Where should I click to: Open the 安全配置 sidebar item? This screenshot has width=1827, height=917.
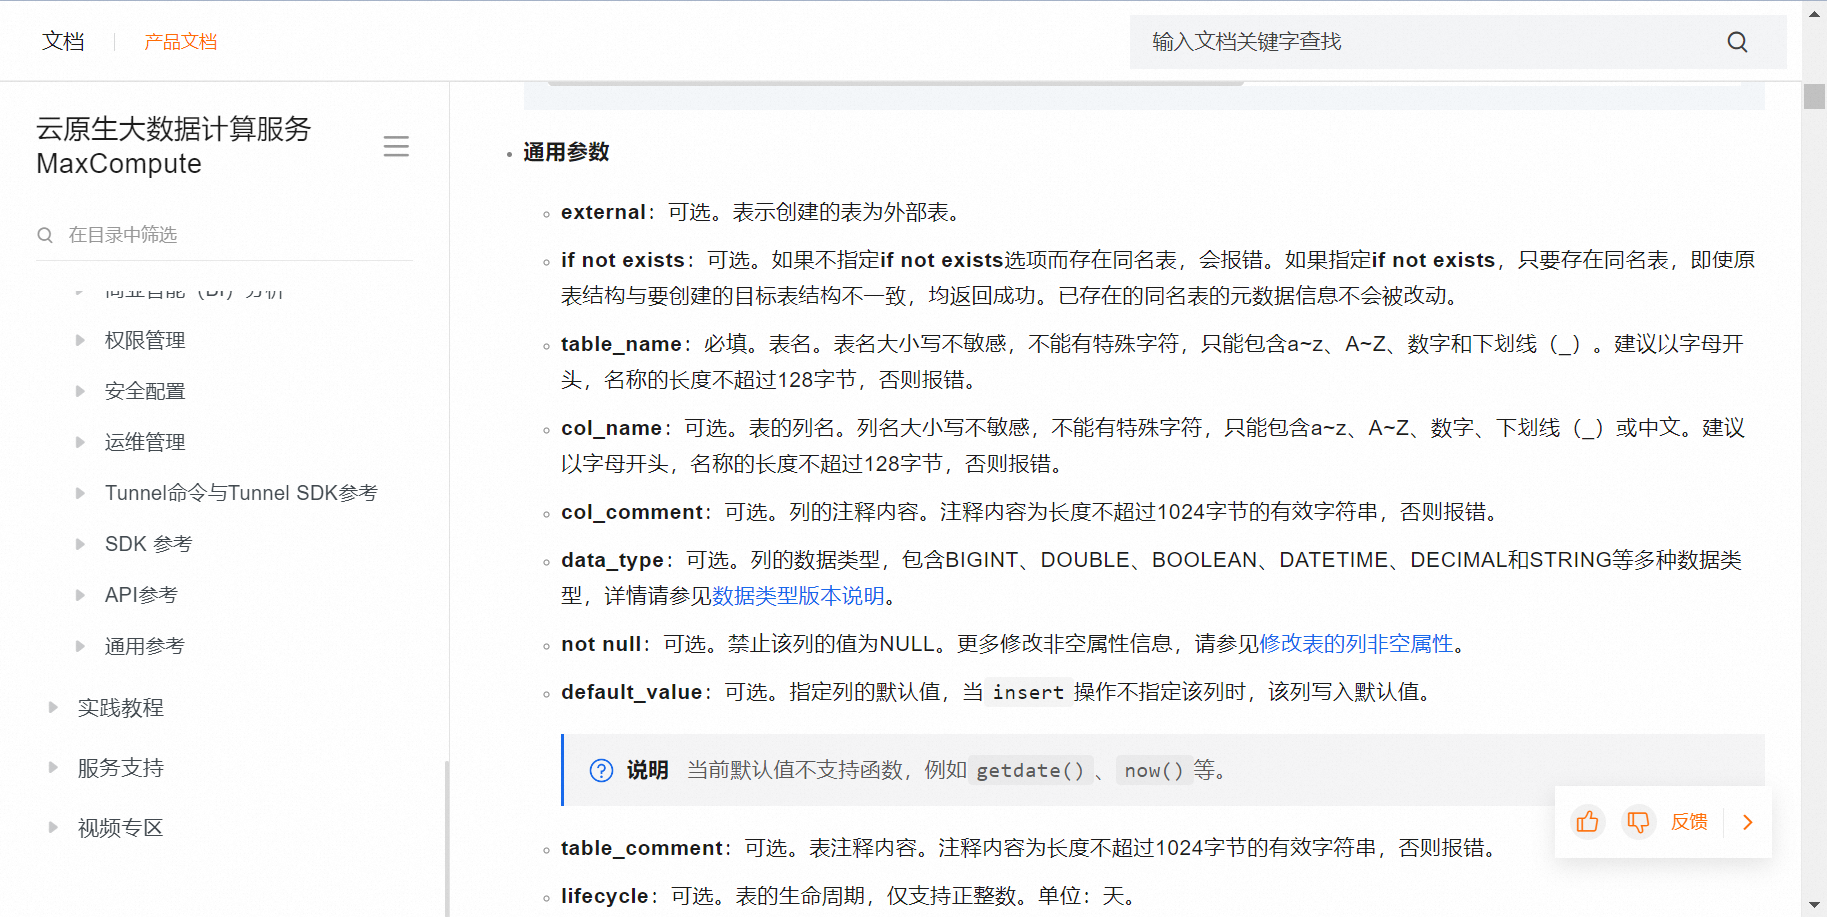pos(145,391)
